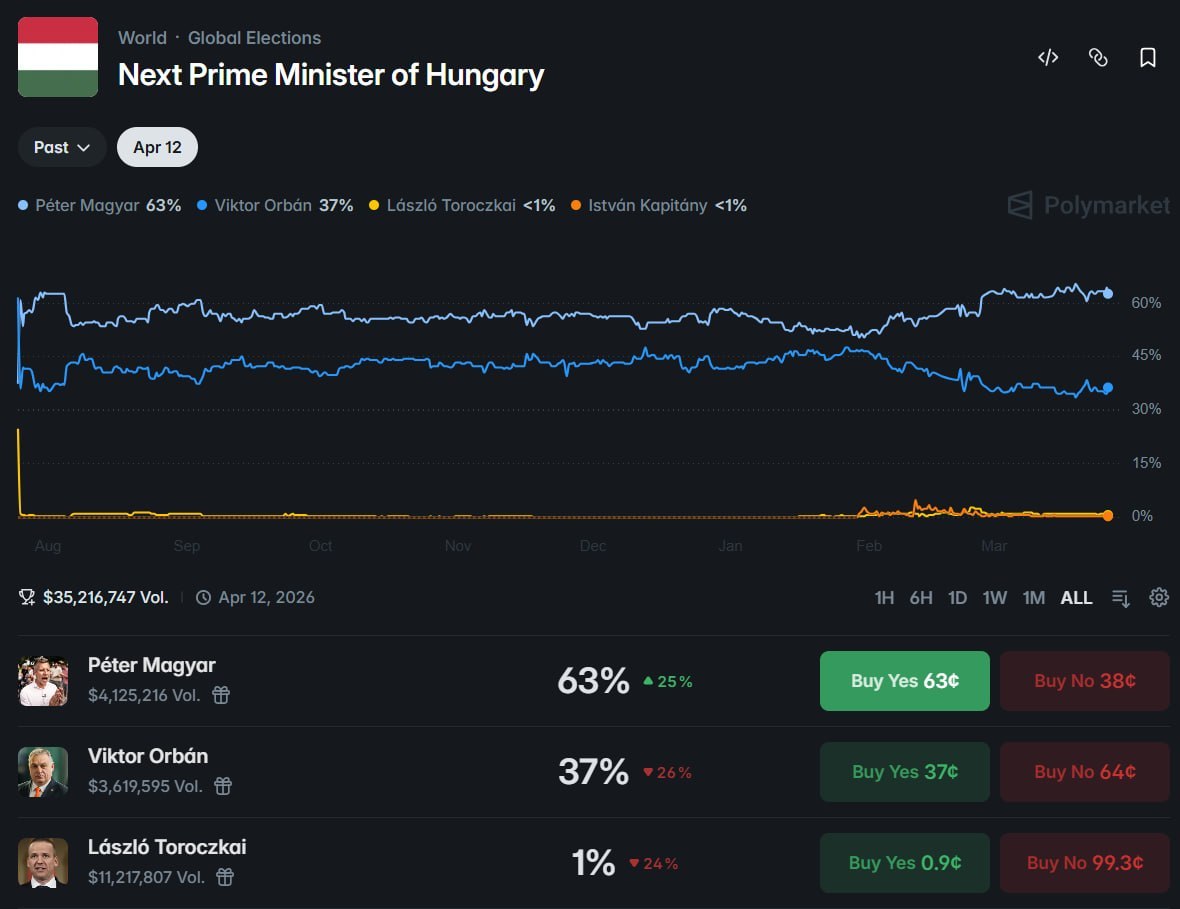Viewport: 1180px width, 909px height.
Task: Buy Yes 0.9¢ for László Toroczkai
Action: click(904, 863)
